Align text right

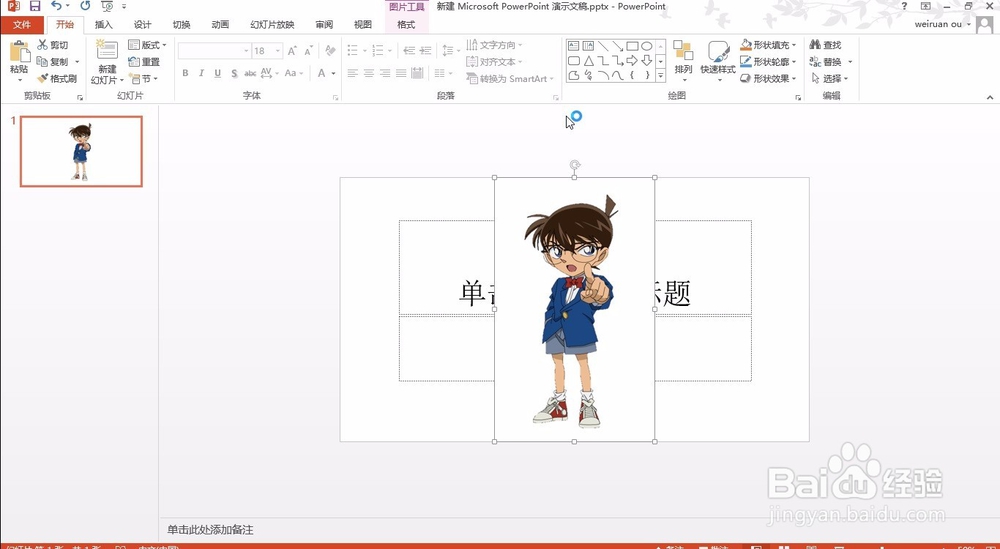[x=385, y=73]
